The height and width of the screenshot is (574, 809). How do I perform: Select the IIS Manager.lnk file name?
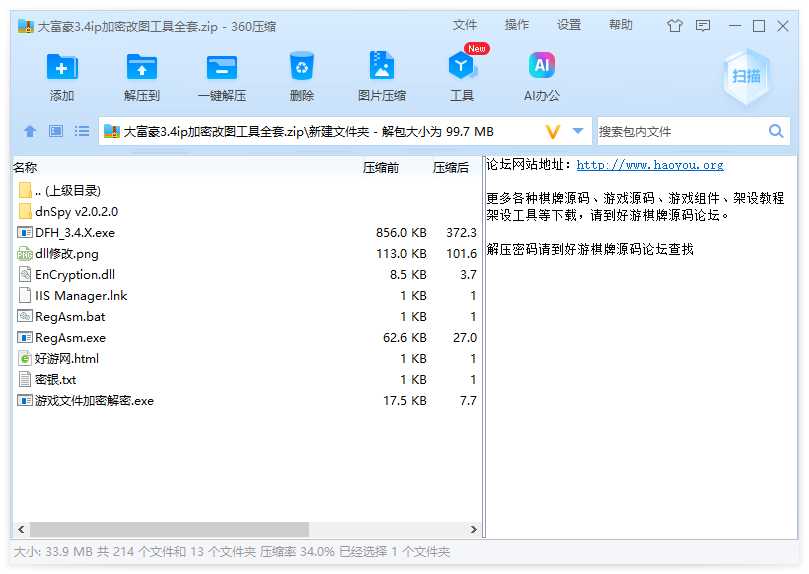(x=81, y=296)
